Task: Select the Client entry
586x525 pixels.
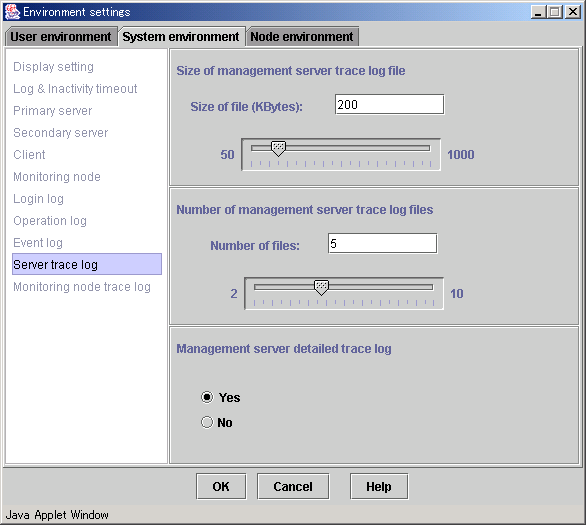Action: tap(29, 155)
